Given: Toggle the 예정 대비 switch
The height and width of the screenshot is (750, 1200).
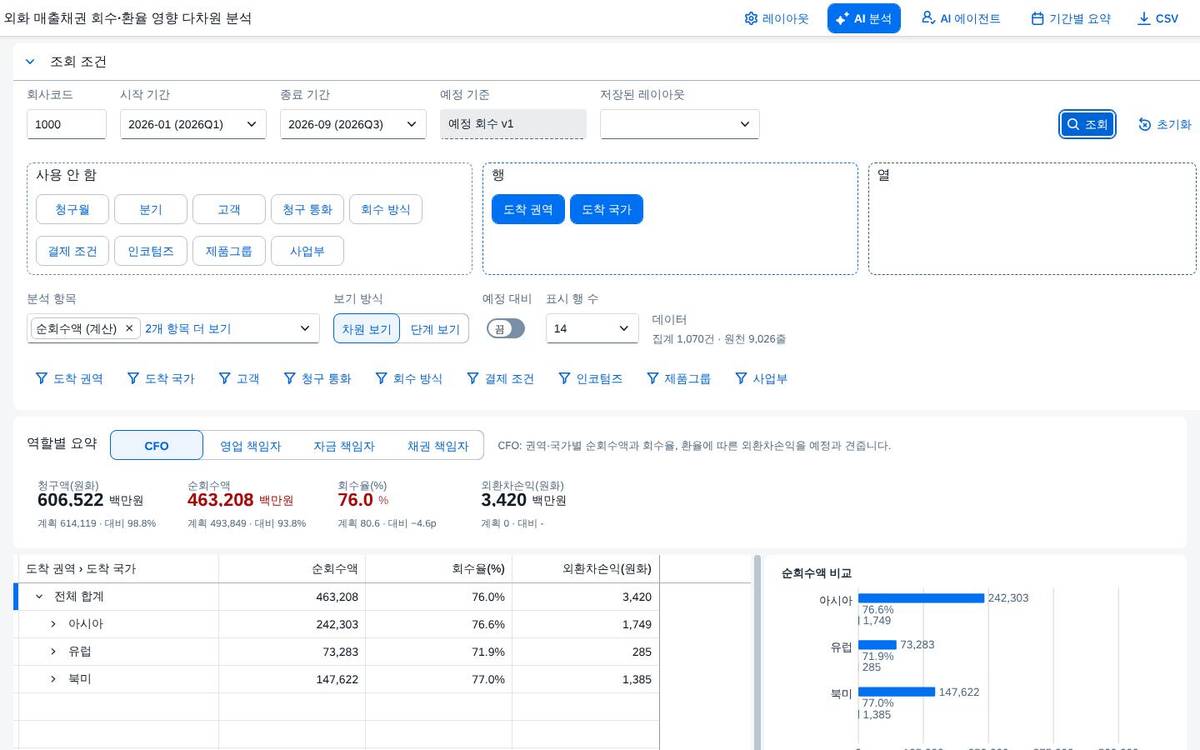Looking at the screenshot, I should coord(506,328).
